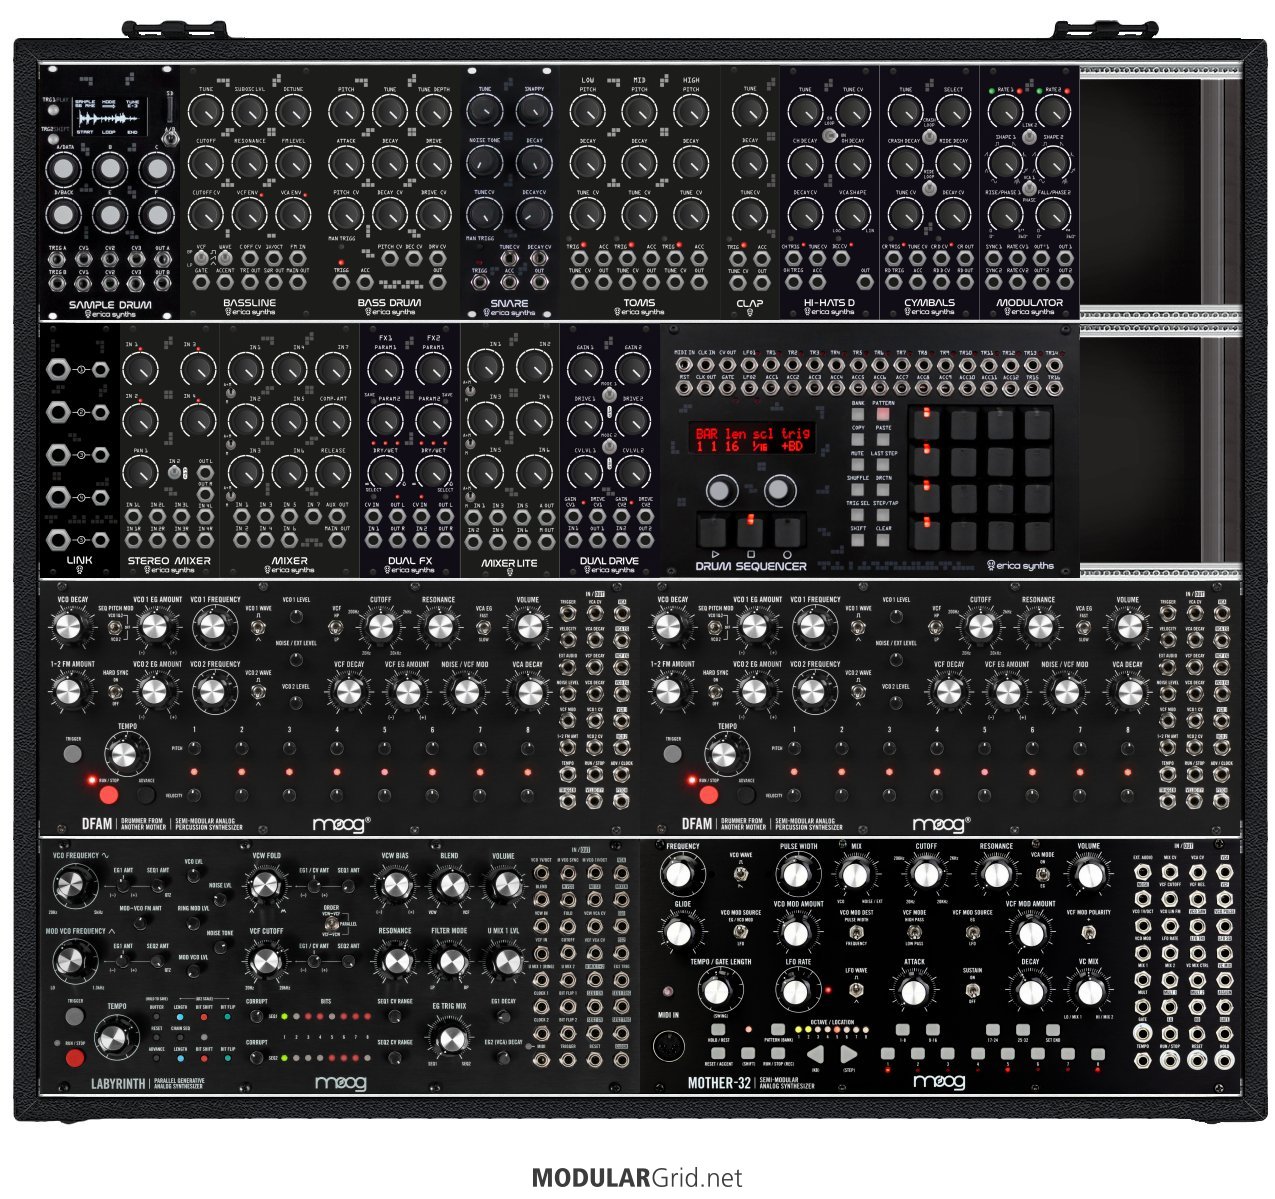Viewport: 1275px width, 1199px height.
Task: Click the RESET / ACCENT button on Mother-32
Action: coord(718,1053)
